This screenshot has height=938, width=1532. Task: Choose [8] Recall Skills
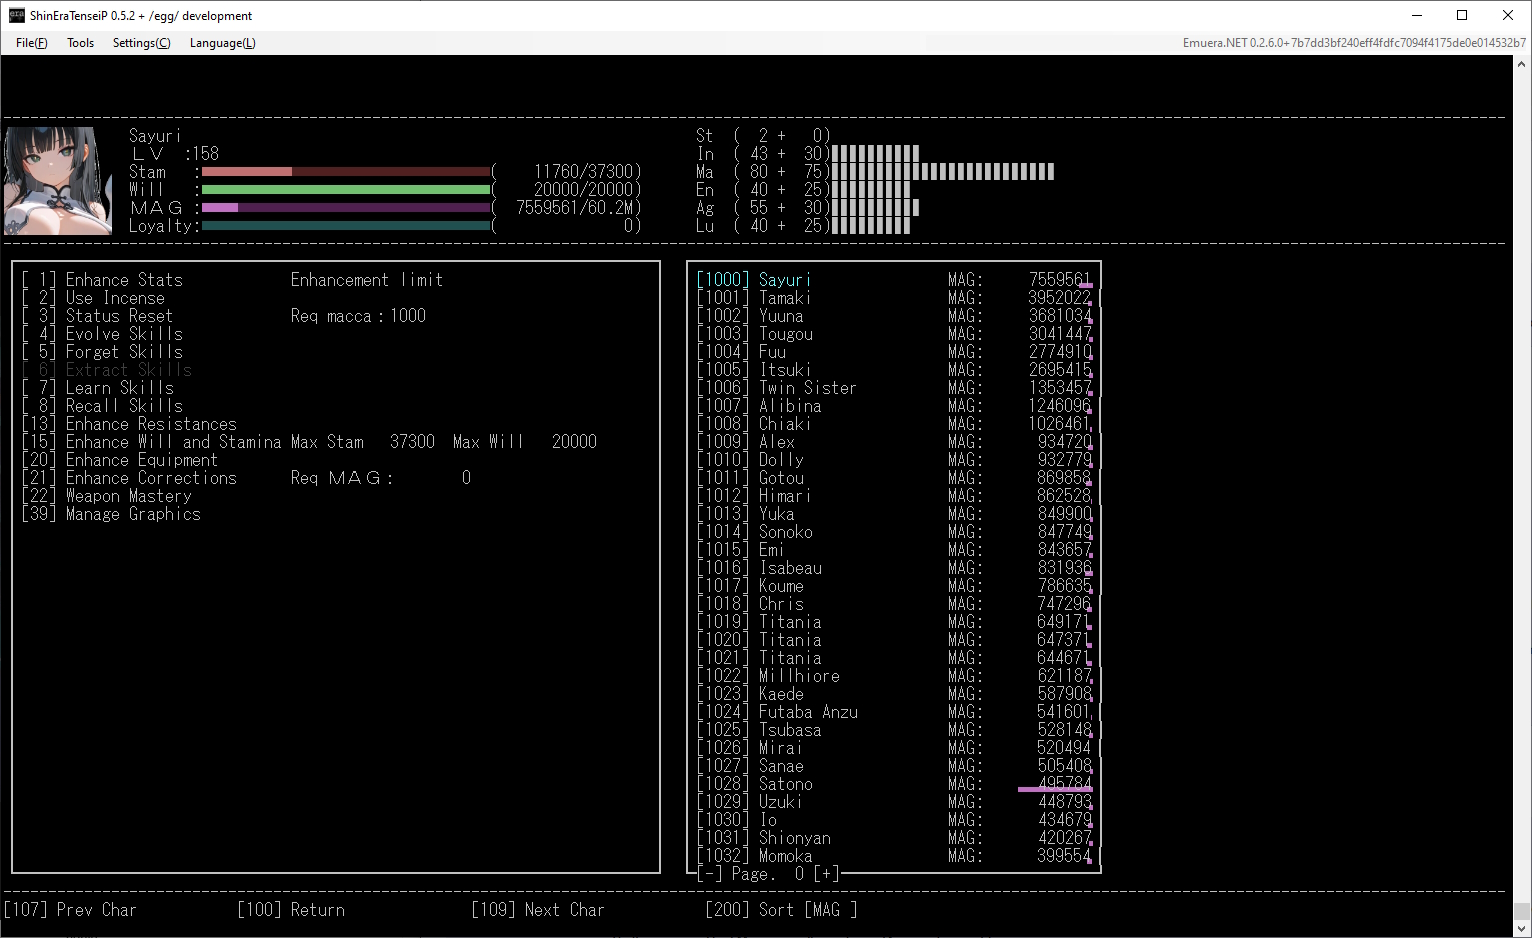click(x=102, y=406)
